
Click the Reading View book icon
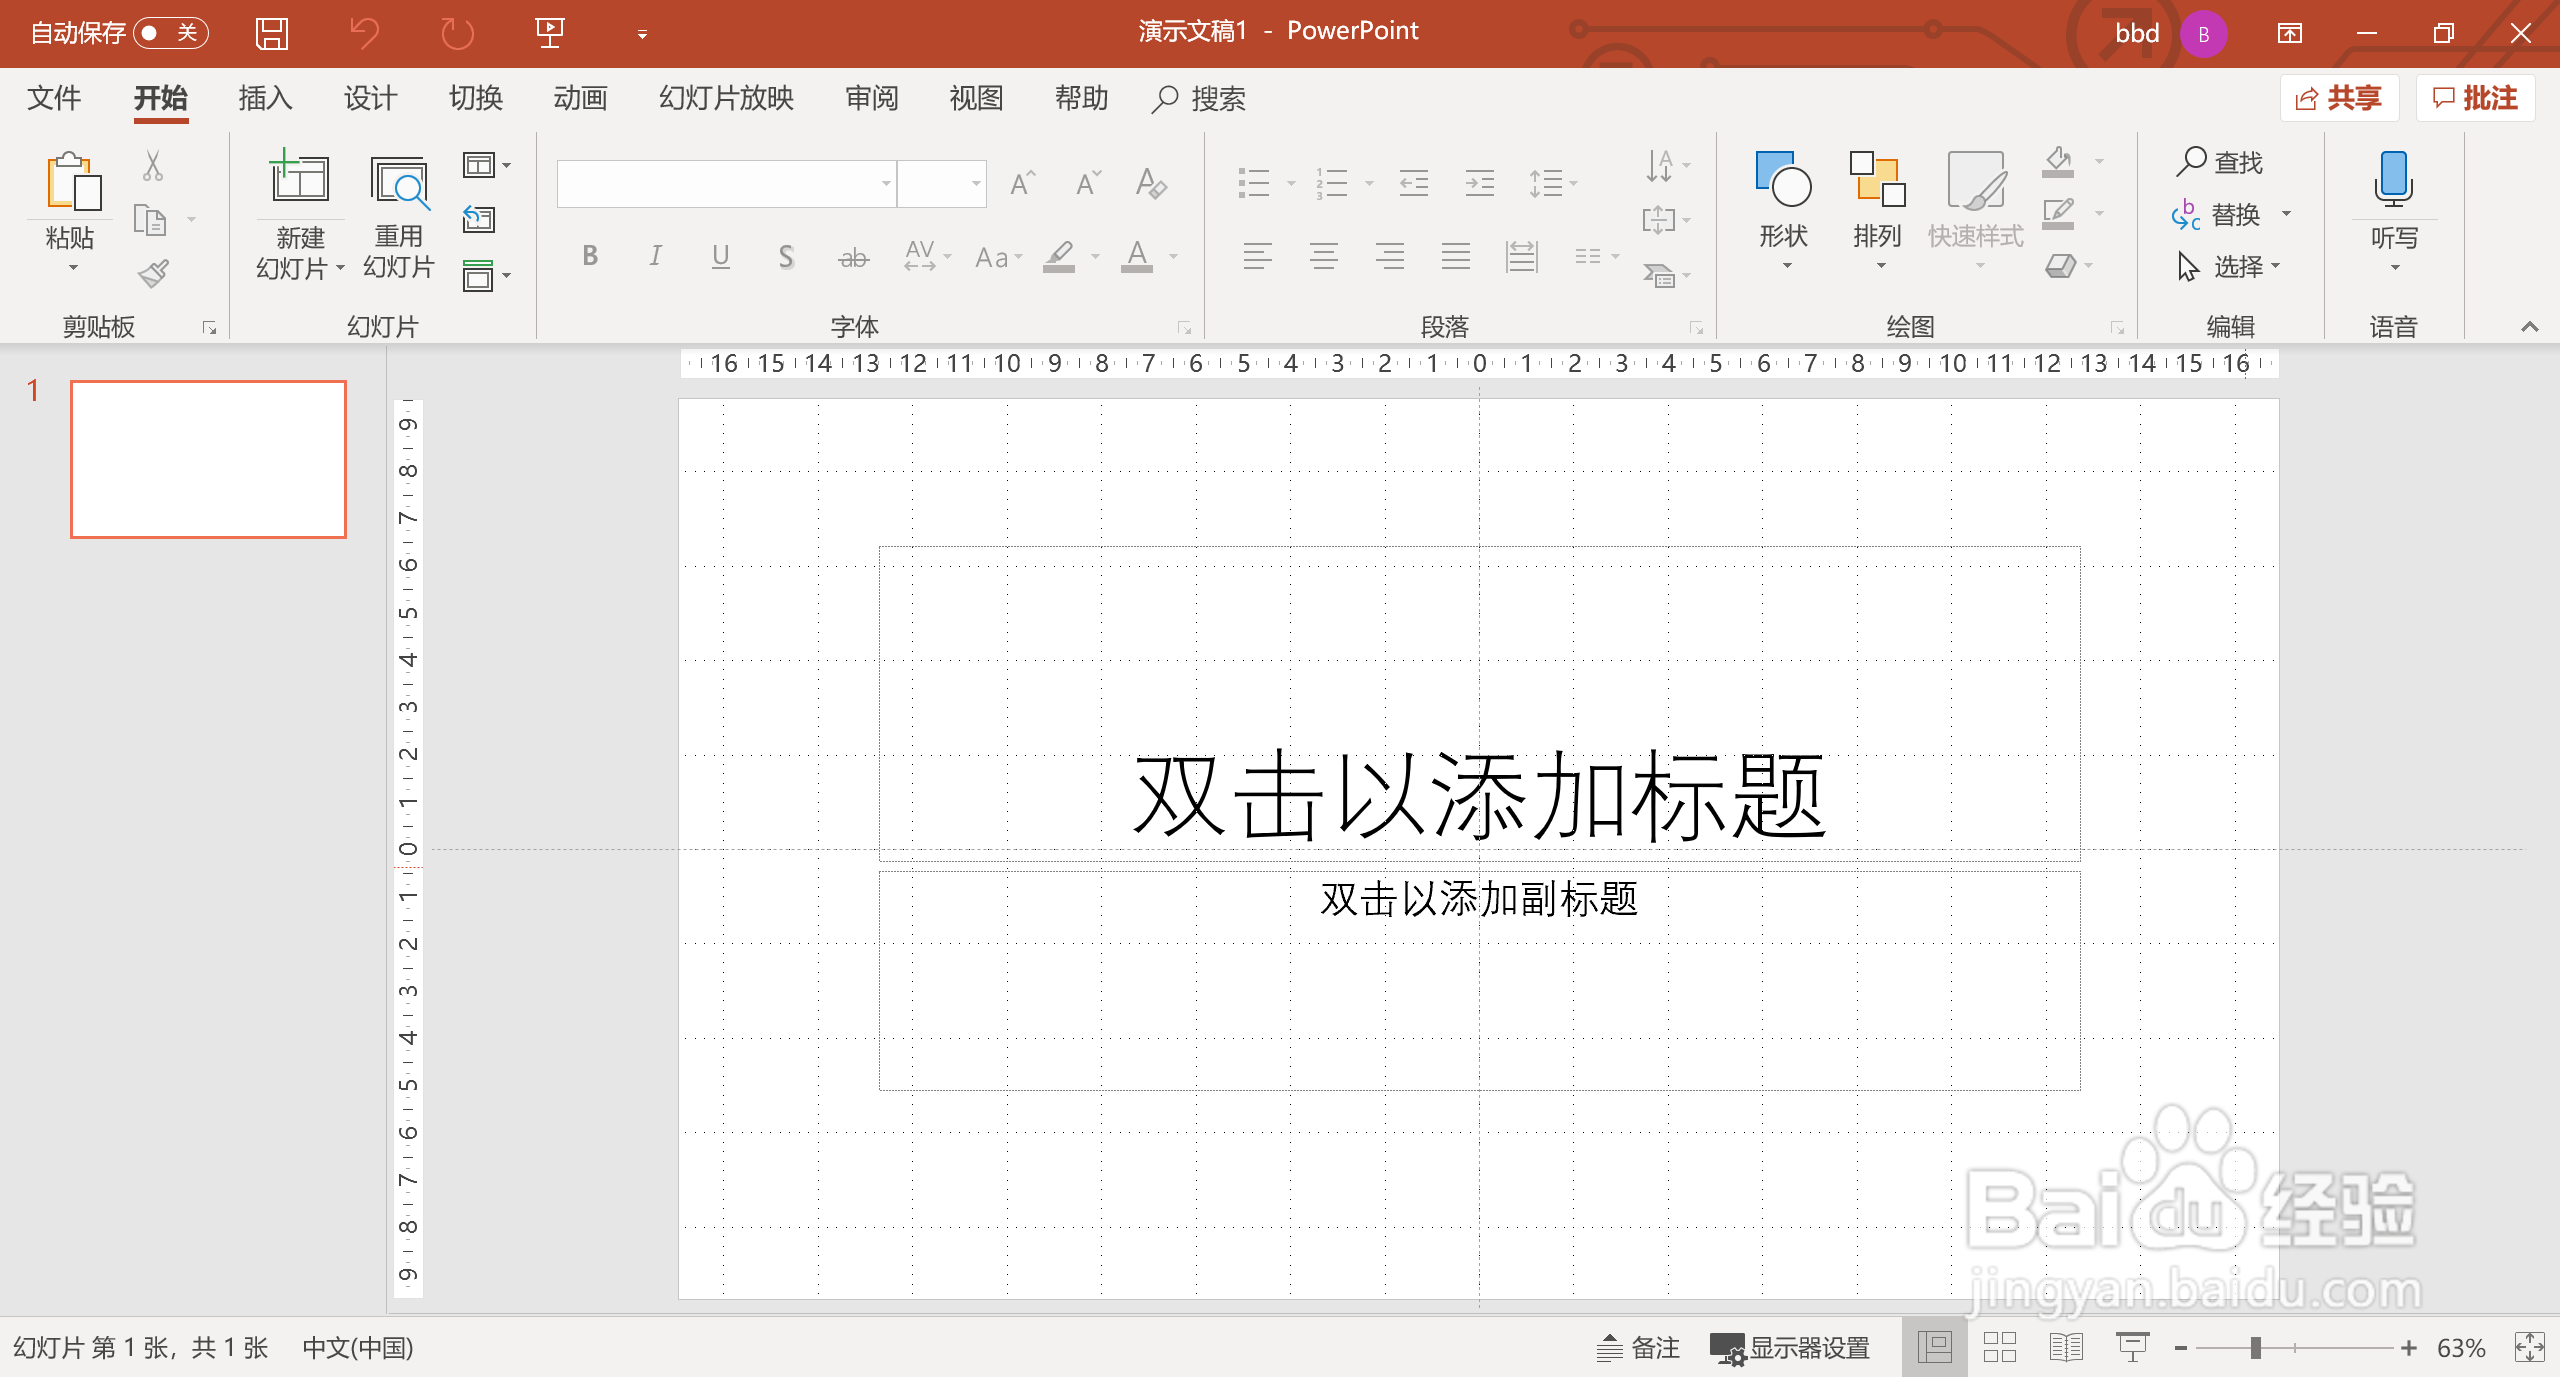(2066, 1347)
